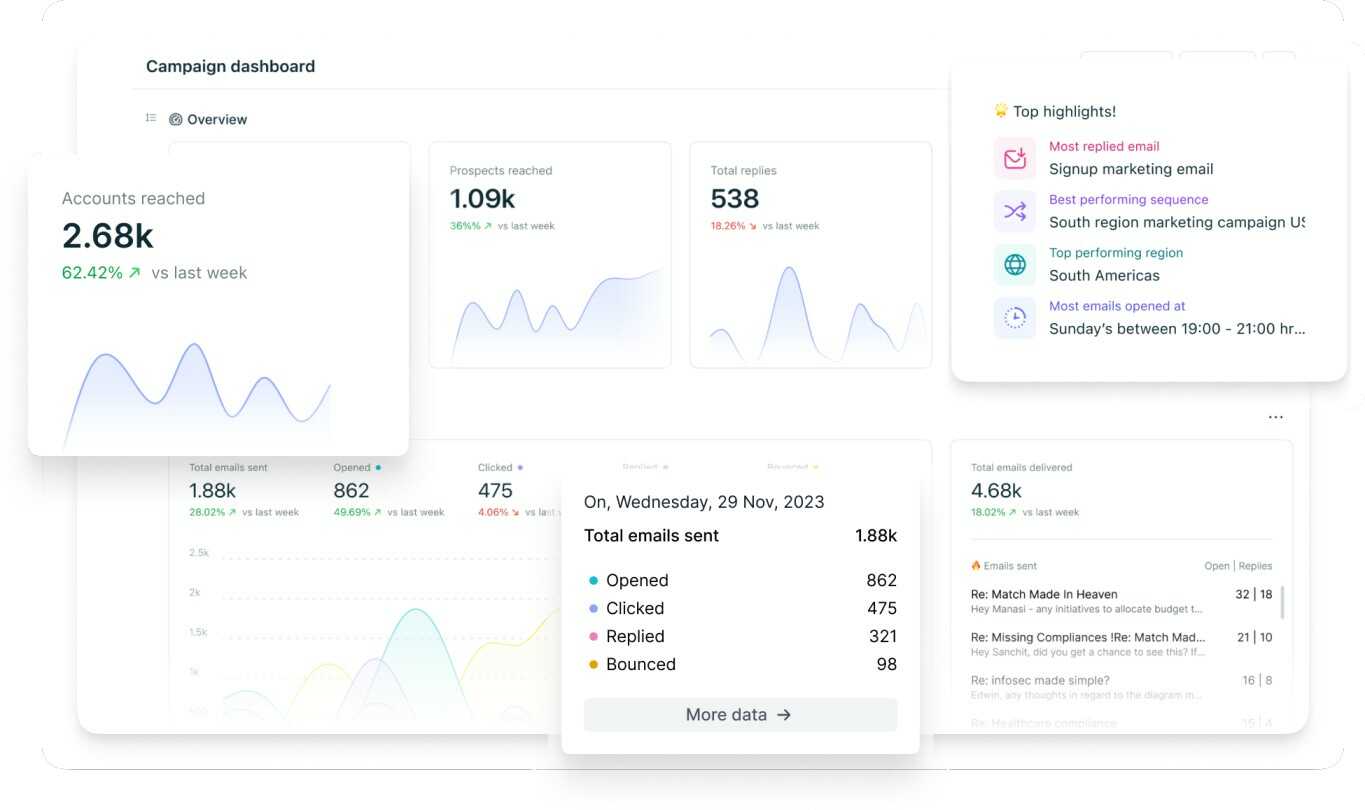Select the list view icon beside Overview

(x=150, y=118)
